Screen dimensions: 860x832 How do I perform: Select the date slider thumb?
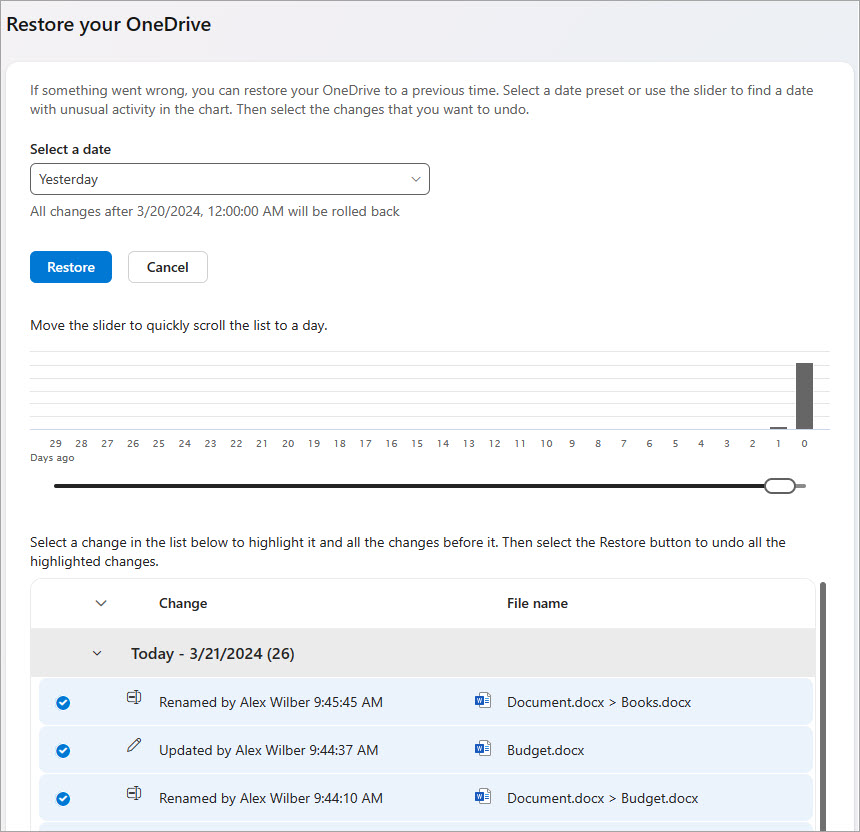tap(780, 485)
